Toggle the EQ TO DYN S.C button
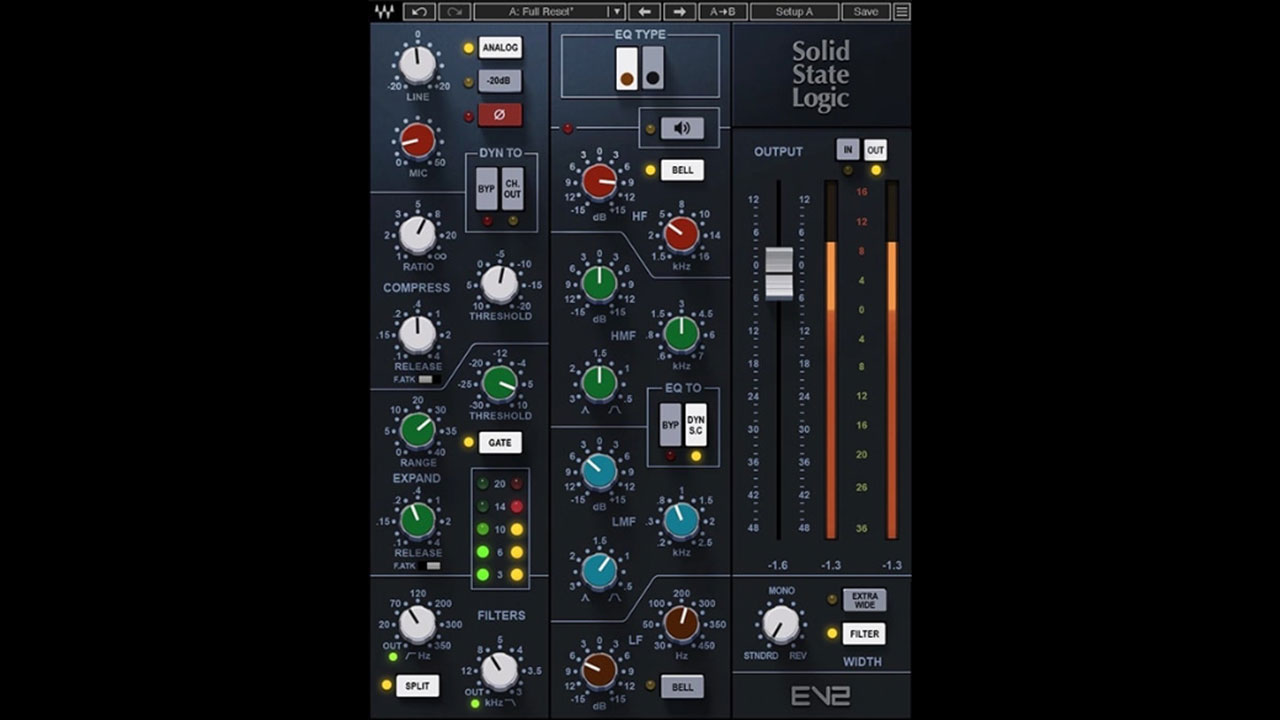This screenshot has height=720, width=1280. [696, 425]
